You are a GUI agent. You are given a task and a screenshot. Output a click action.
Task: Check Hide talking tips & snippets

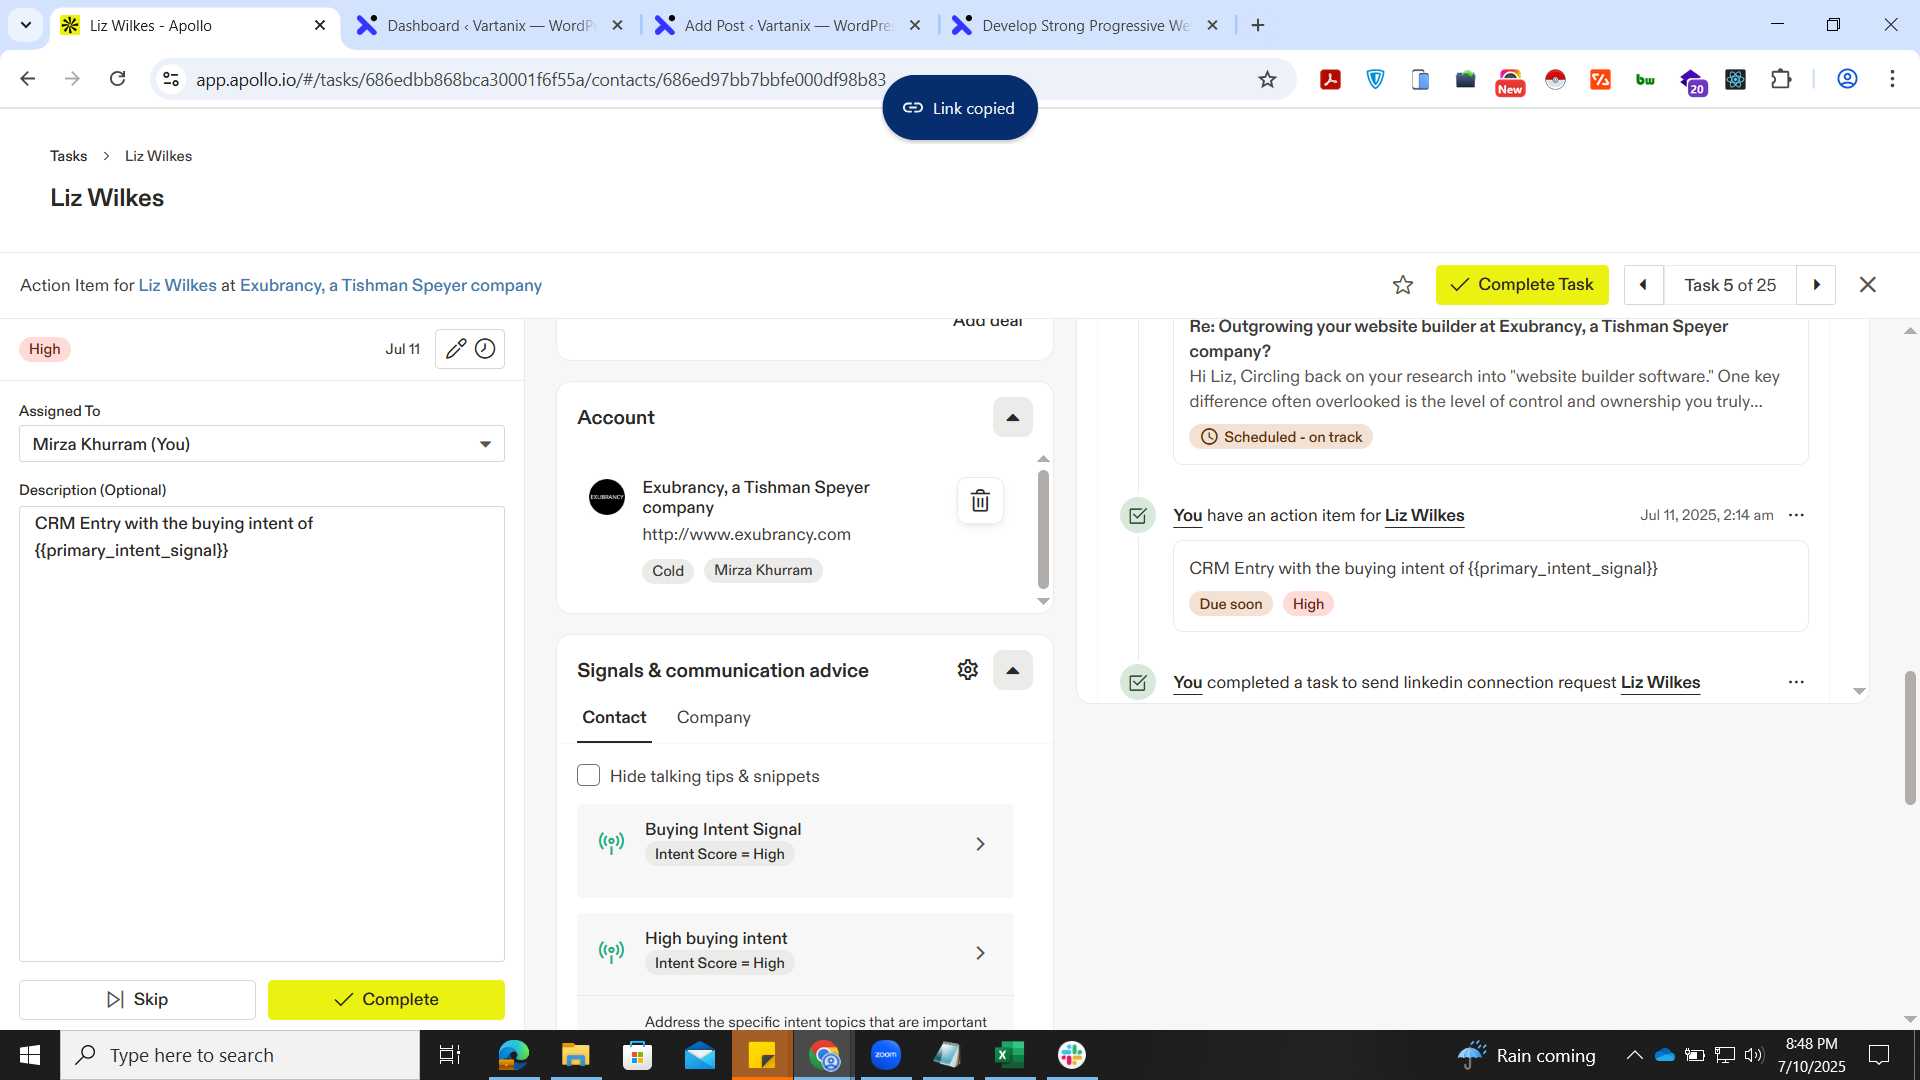(588, 776)
